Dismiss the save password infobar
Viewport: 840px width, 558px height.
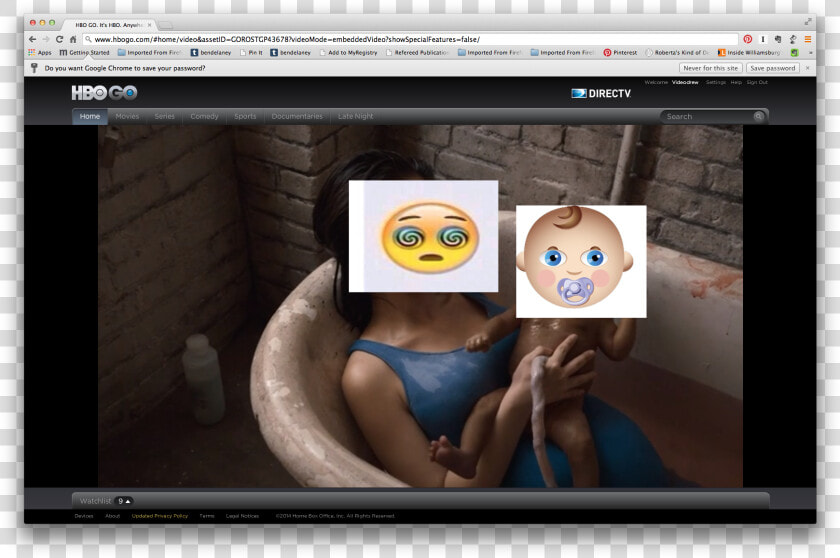point(808,68)
